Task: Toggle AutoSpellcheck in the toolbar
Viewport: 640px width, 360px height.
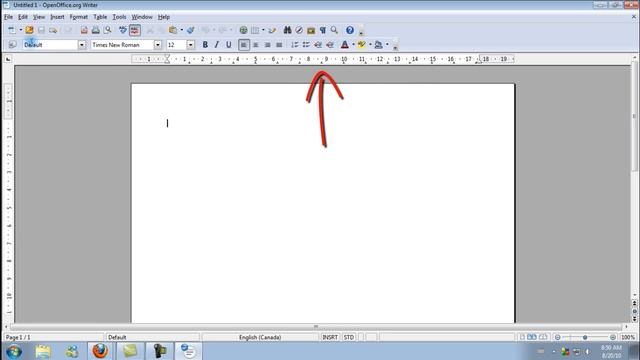Action: pos(135,30)
